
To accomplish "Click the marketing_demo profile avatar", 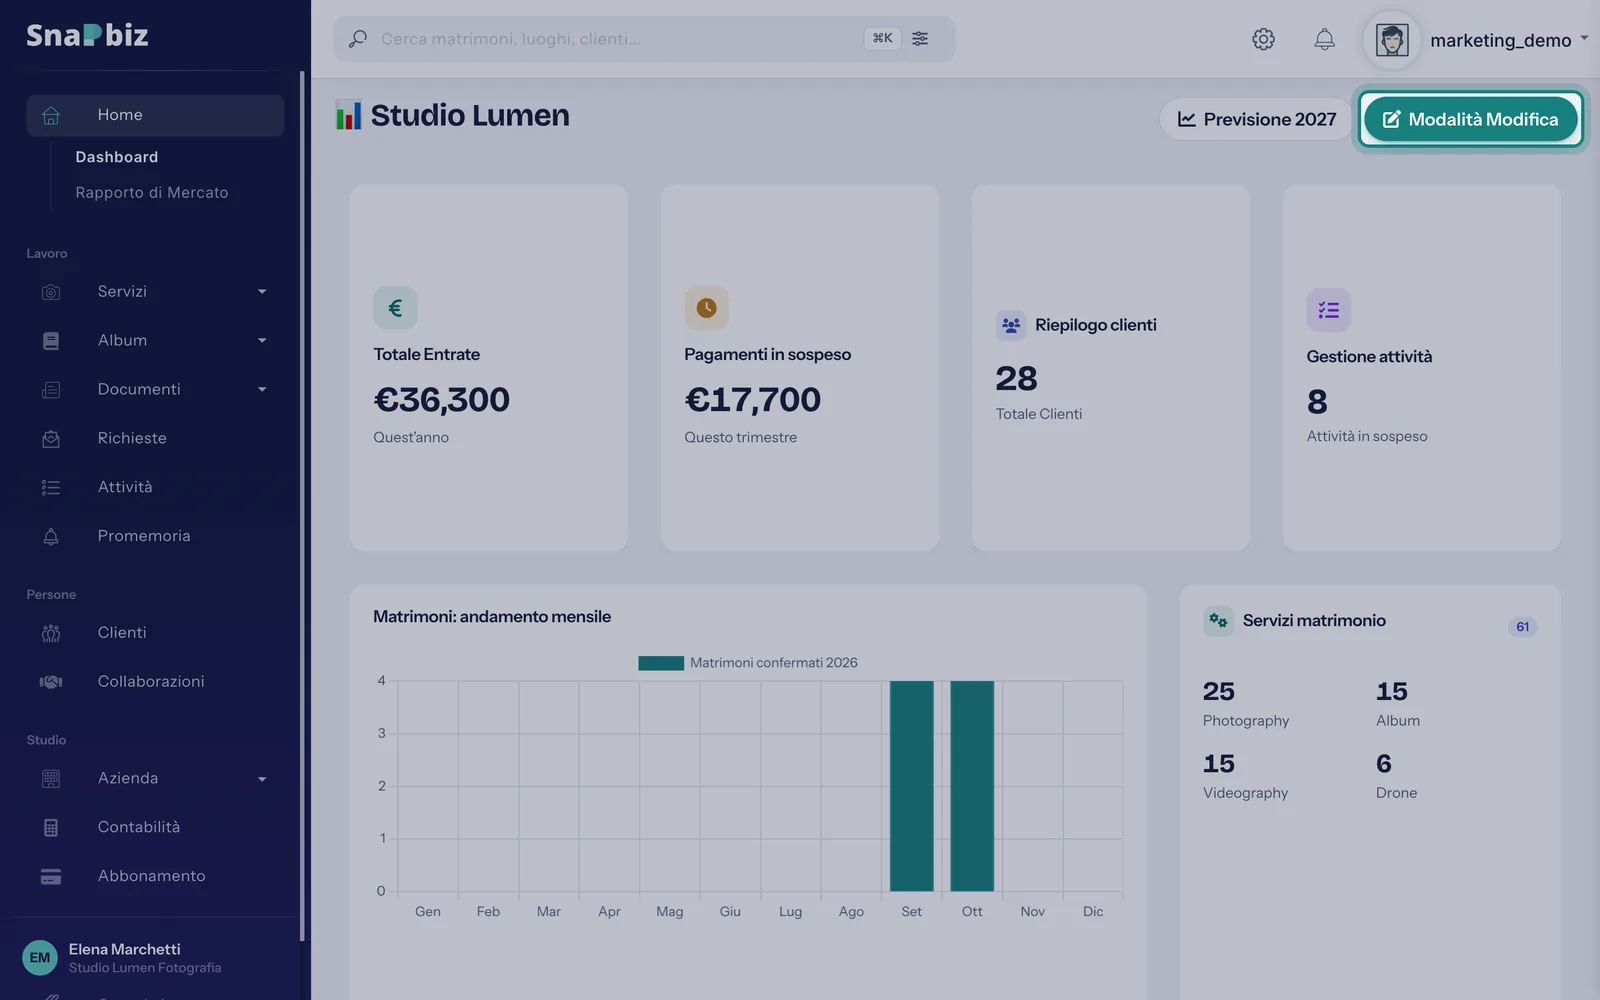I will point(1392,40).
